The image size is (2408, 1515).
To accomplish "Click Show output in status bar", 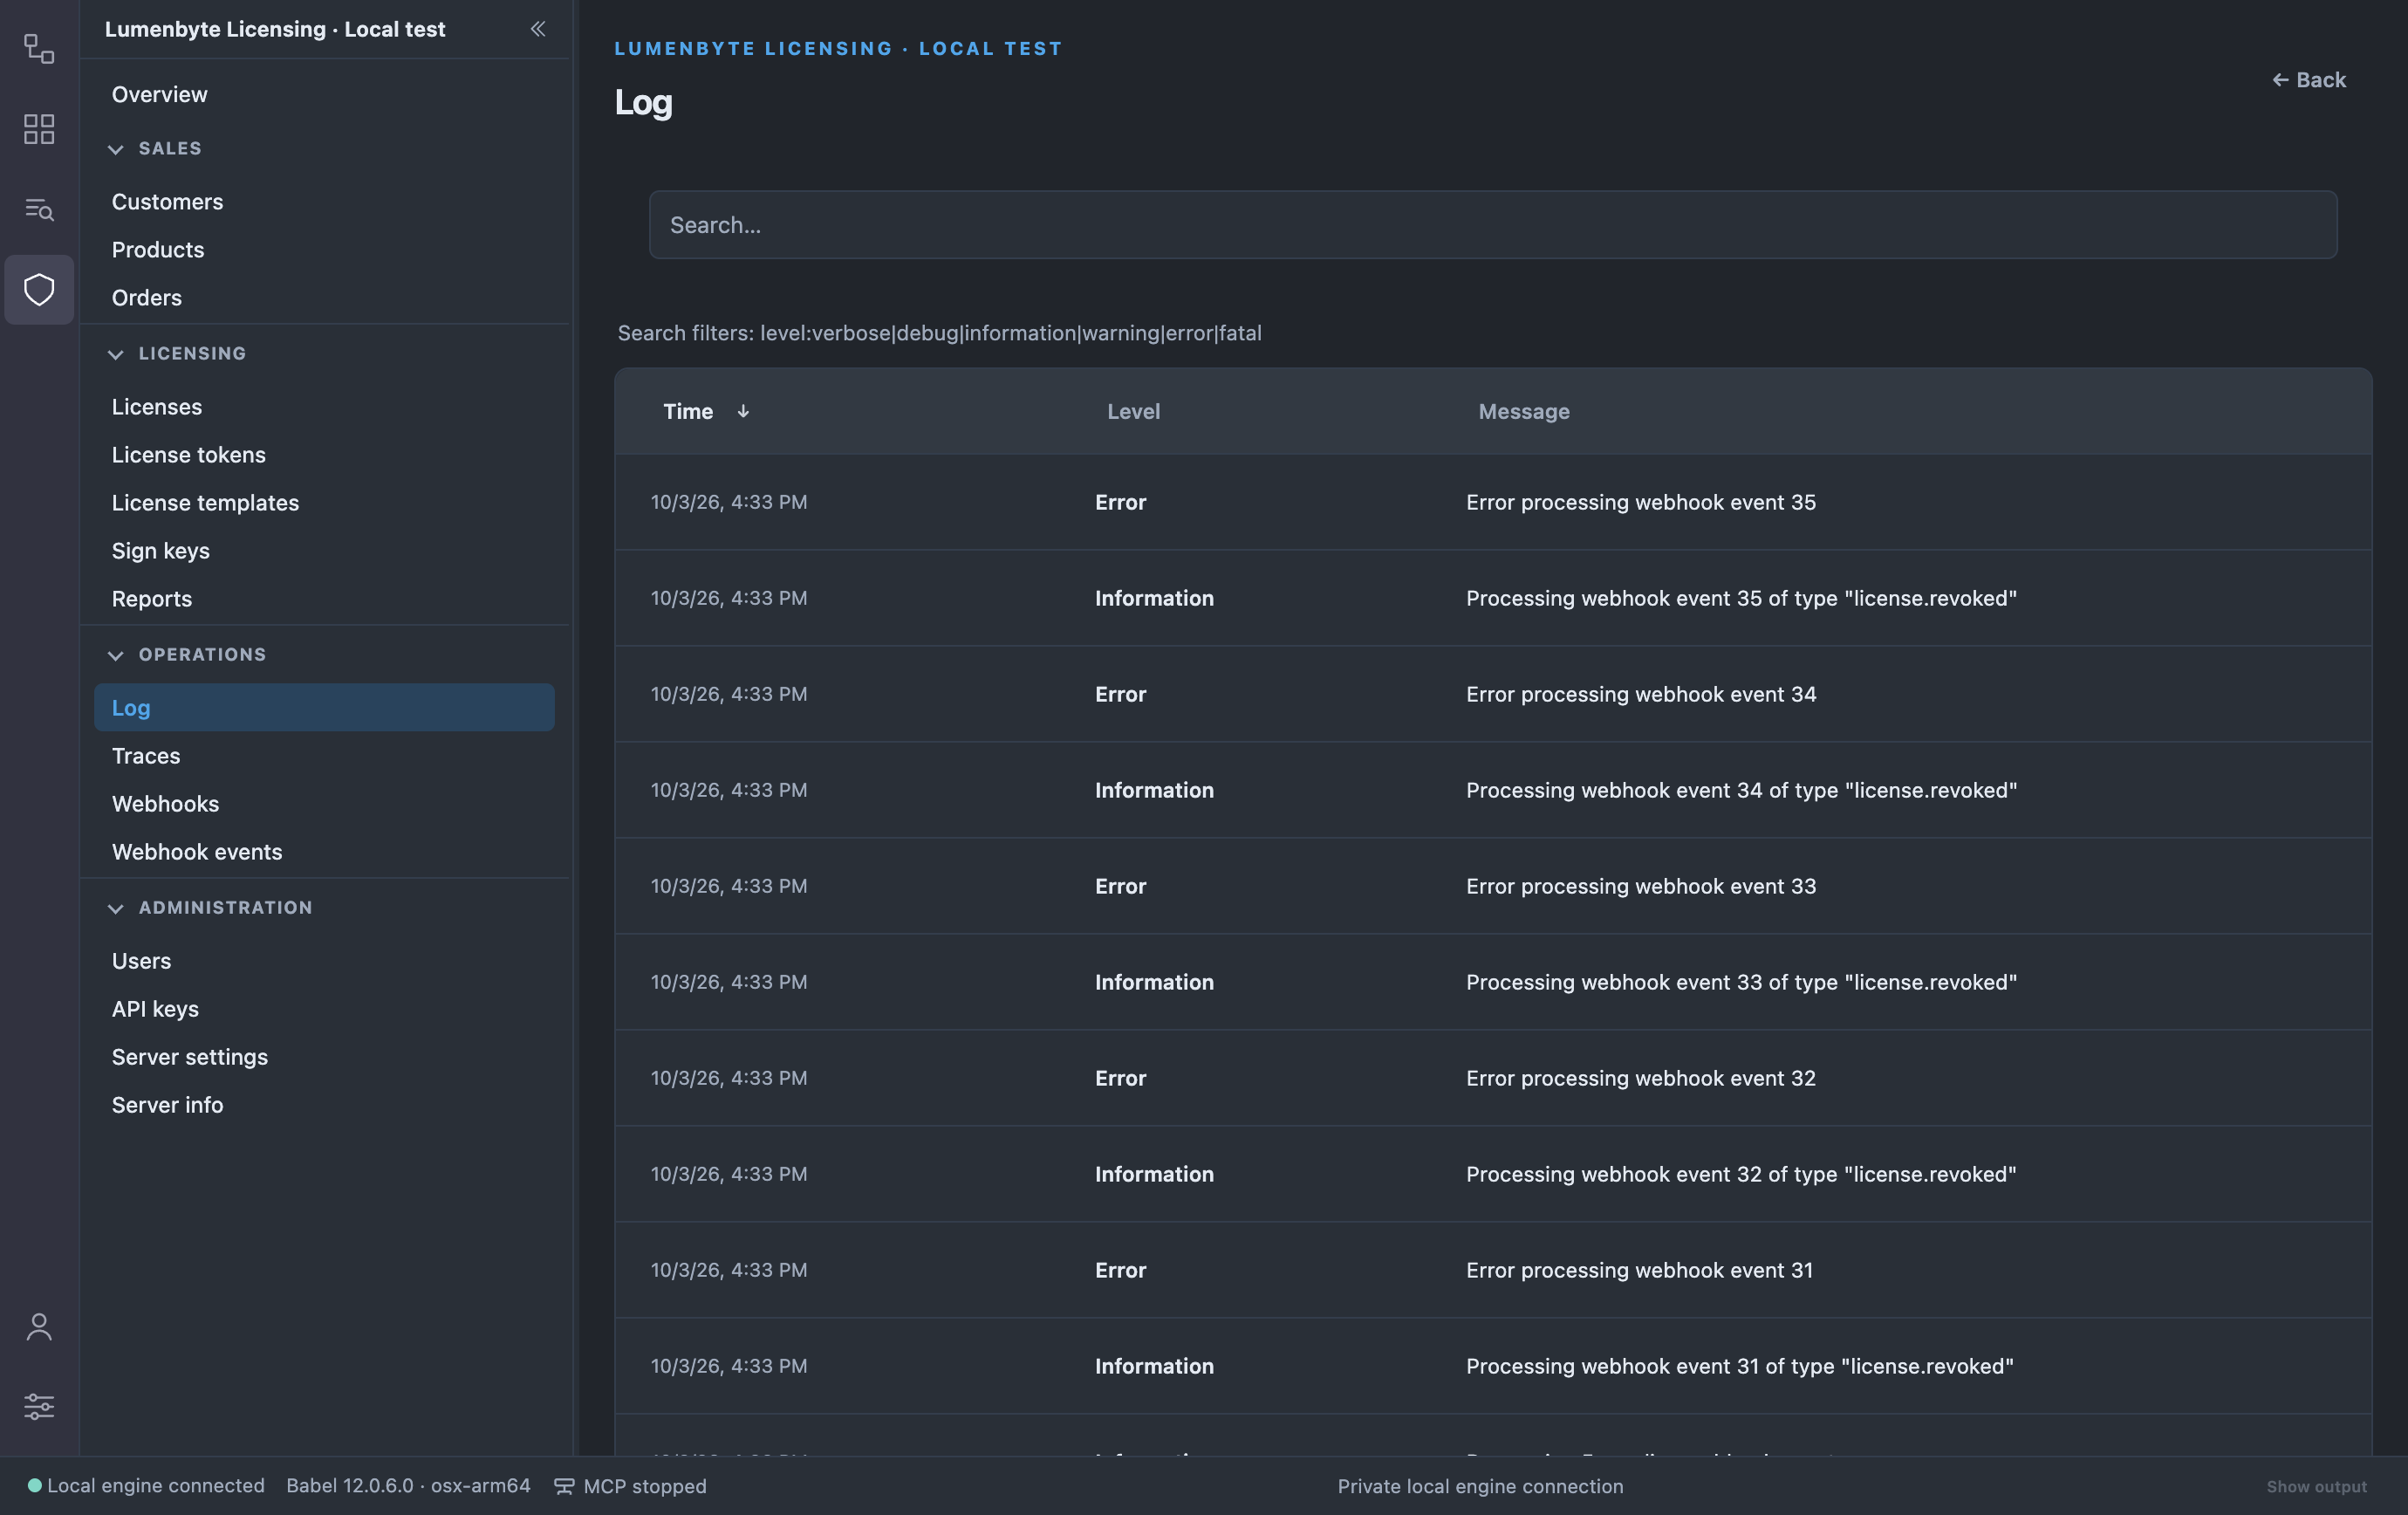I will [x=2316, y=1487].
